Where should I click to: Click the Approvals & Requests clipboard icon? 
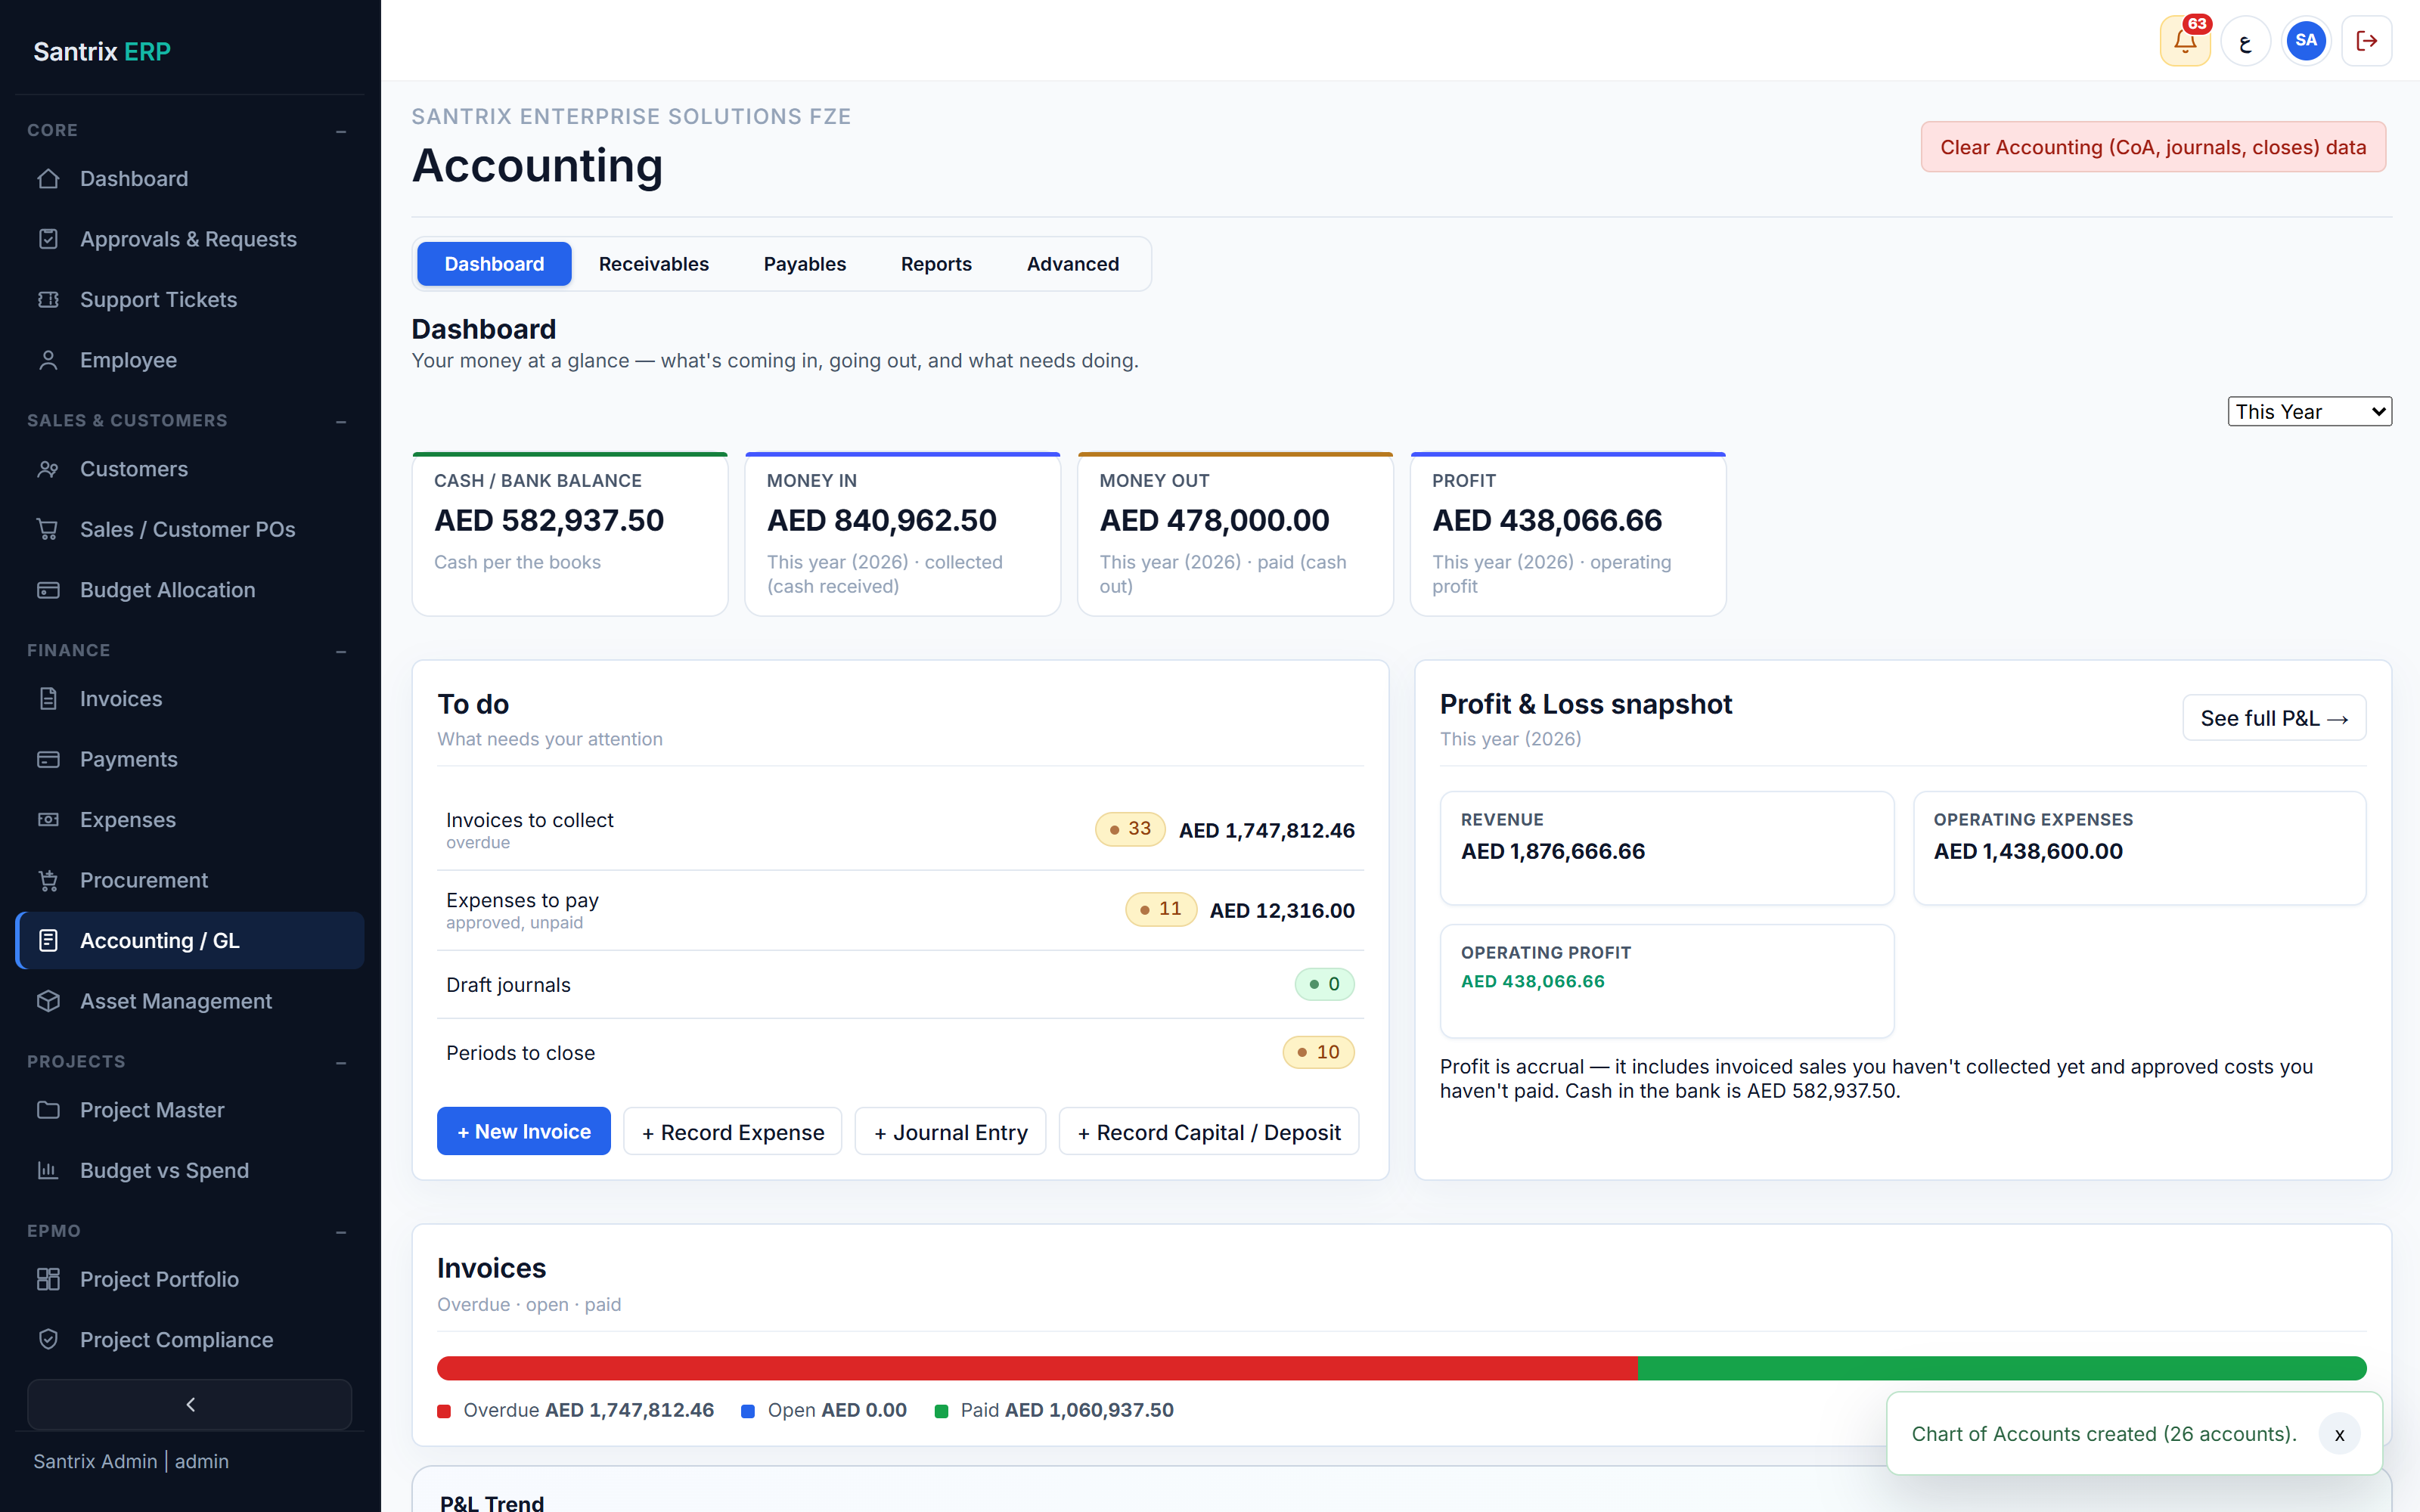click(x=48, y=239)
